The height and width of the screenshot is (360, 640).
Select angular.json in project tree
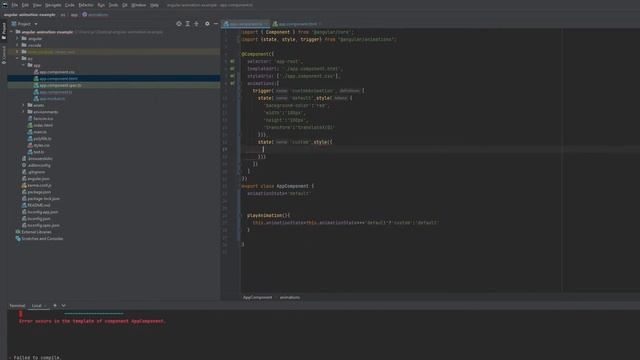pos(38,179)
